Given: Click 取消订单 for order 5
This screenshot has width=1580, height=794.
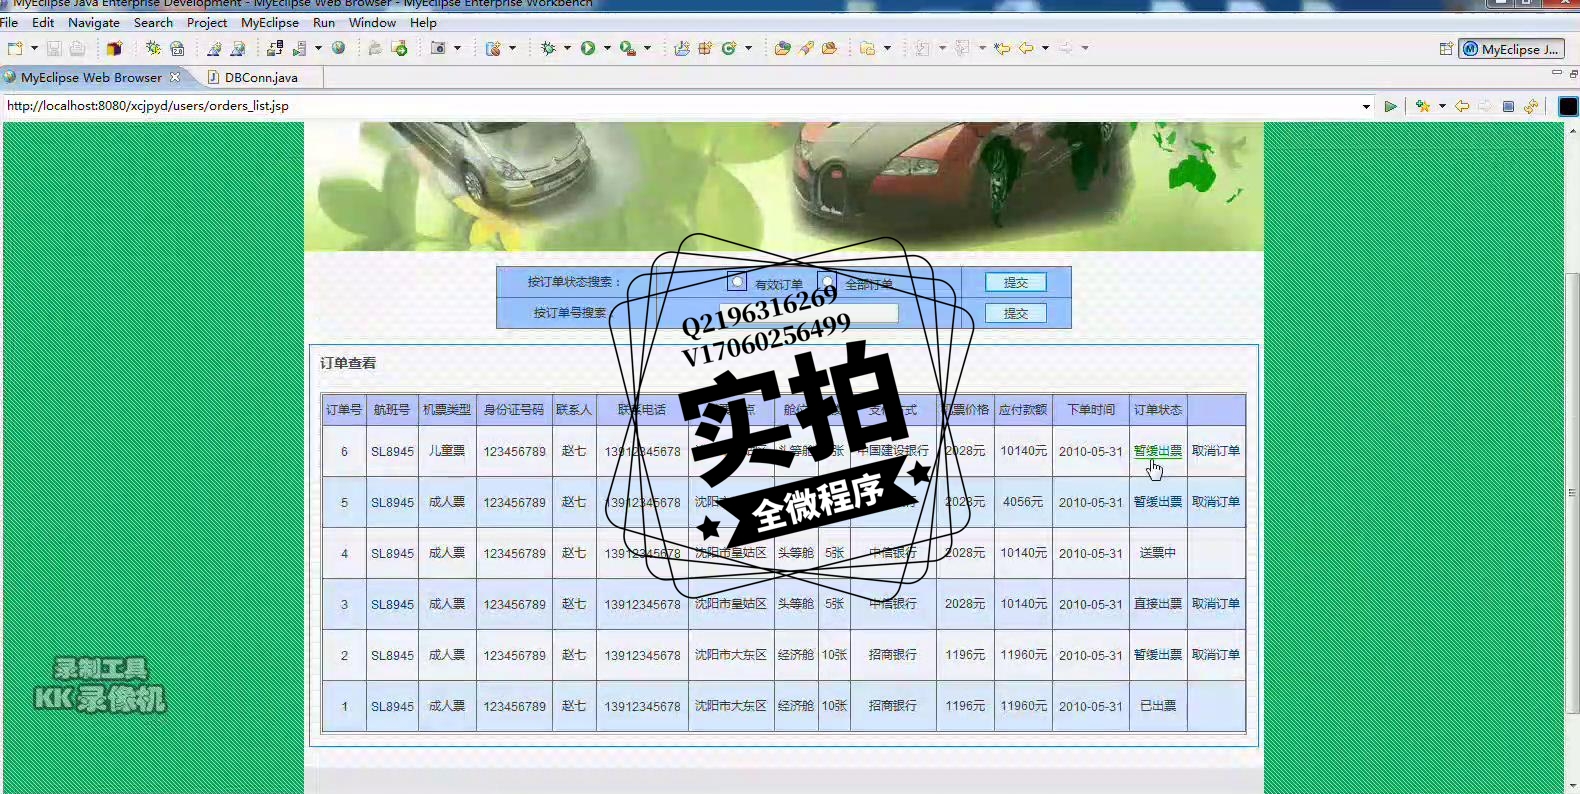Looking at the screenshot, I should coord(1215,502).
